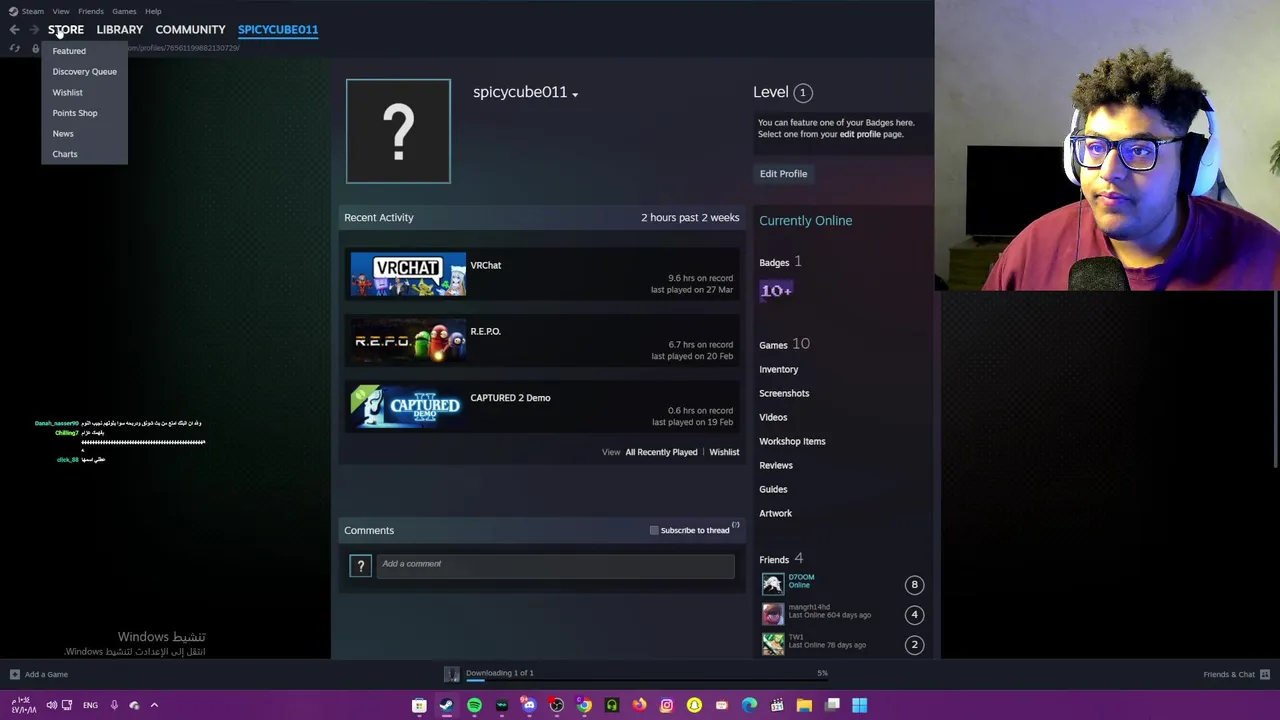Screen dimensions: 1280x720
Task: Open the Games menu
Action: tap(124, 11)
